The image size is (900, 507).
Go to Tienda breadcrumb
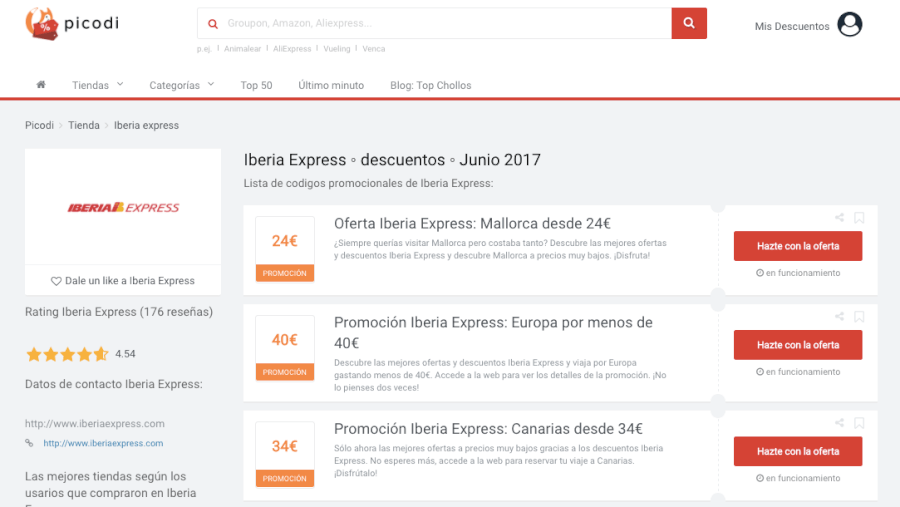click(84, 125)
